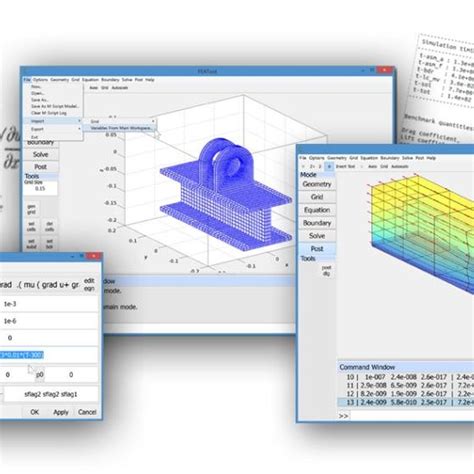
Task: Click the field containing 1e-3
Action: (x=49, y=304)
